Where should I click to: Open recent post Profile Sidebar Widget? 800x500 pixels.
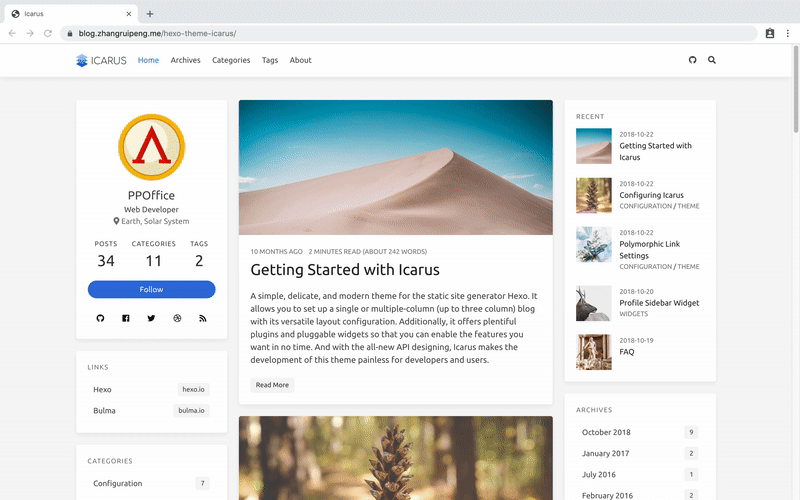pyautogui.click(x=659, y=303)
